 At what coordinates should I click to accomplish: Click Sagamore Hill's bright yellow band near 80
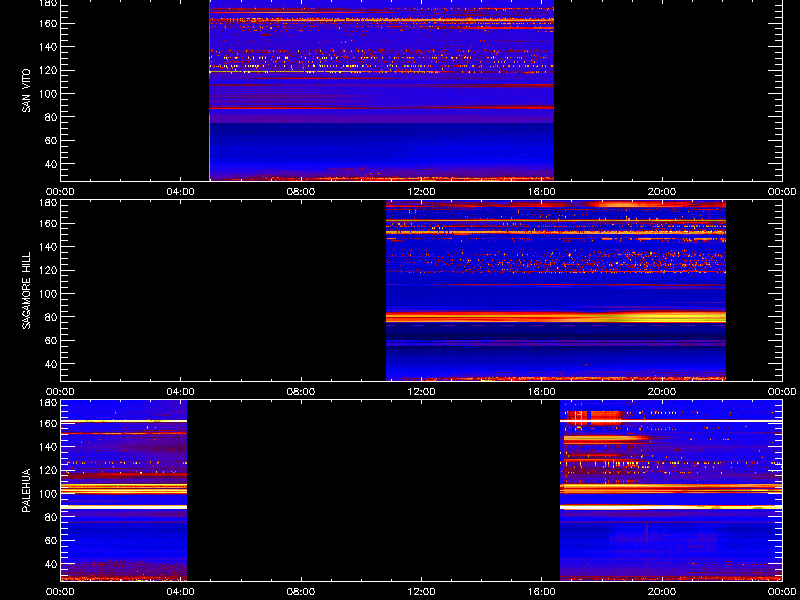[x=556, y=317]
